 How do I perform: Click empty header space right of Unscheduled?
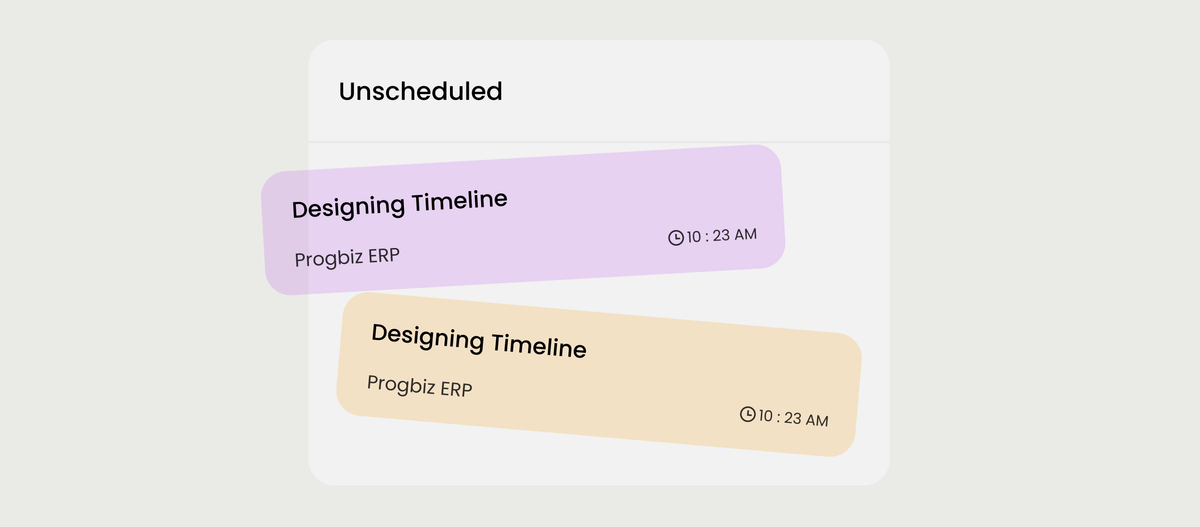(x=700, y=92)
